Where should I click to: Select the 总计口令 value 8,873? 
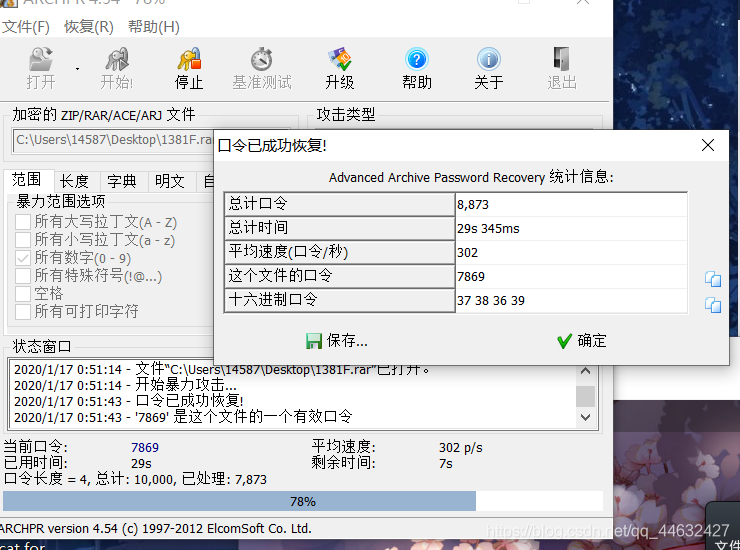click(571, 204)
